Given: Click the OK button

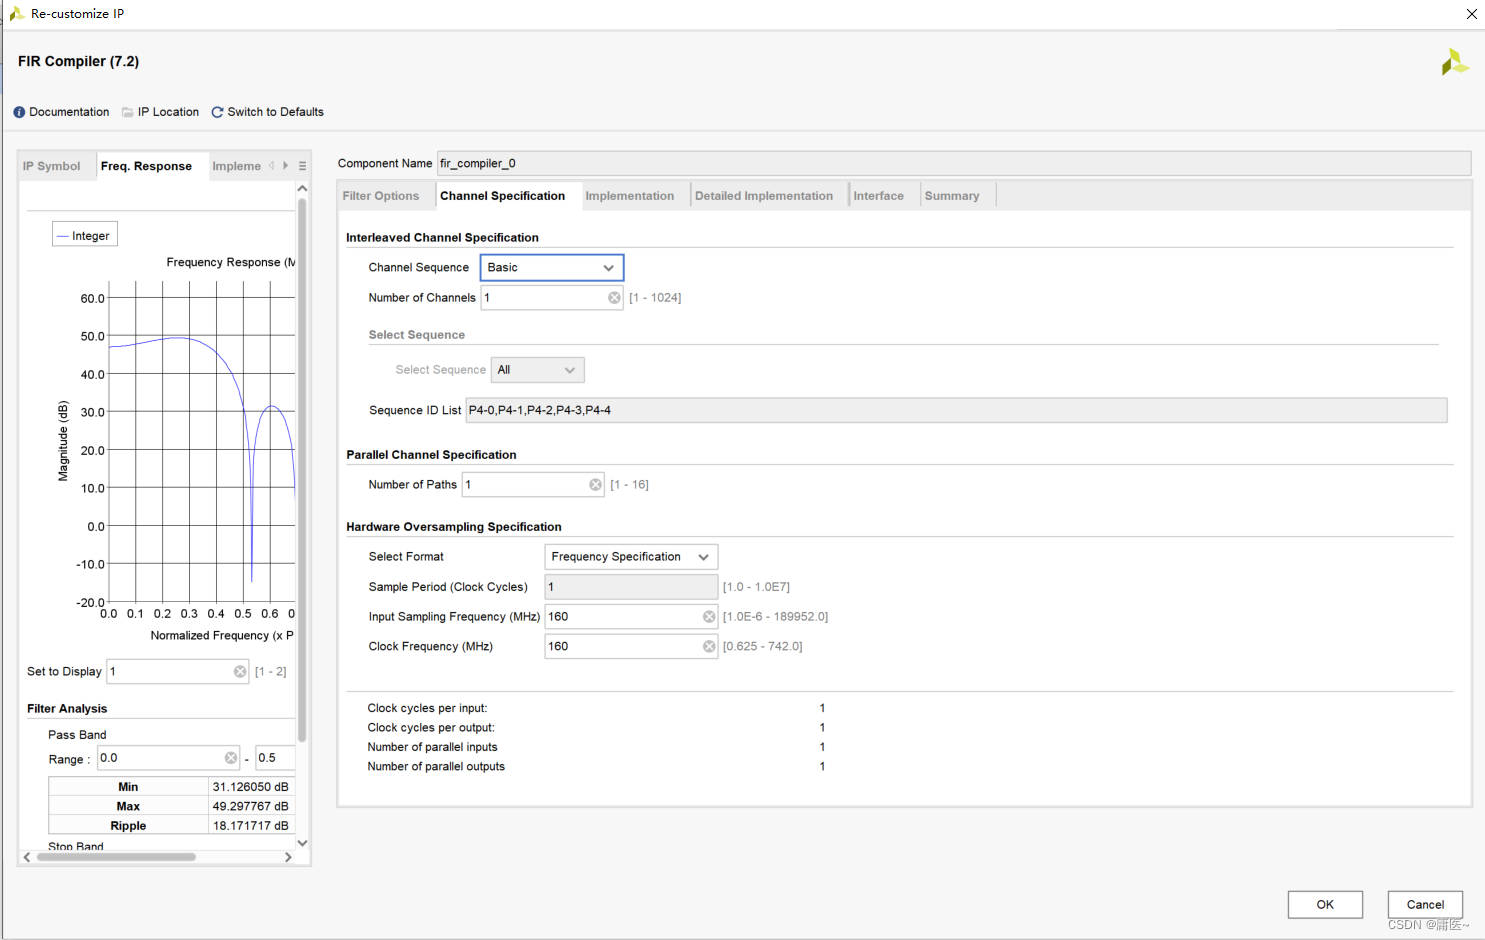Looking at the screenshot, I should (1325, 905).
